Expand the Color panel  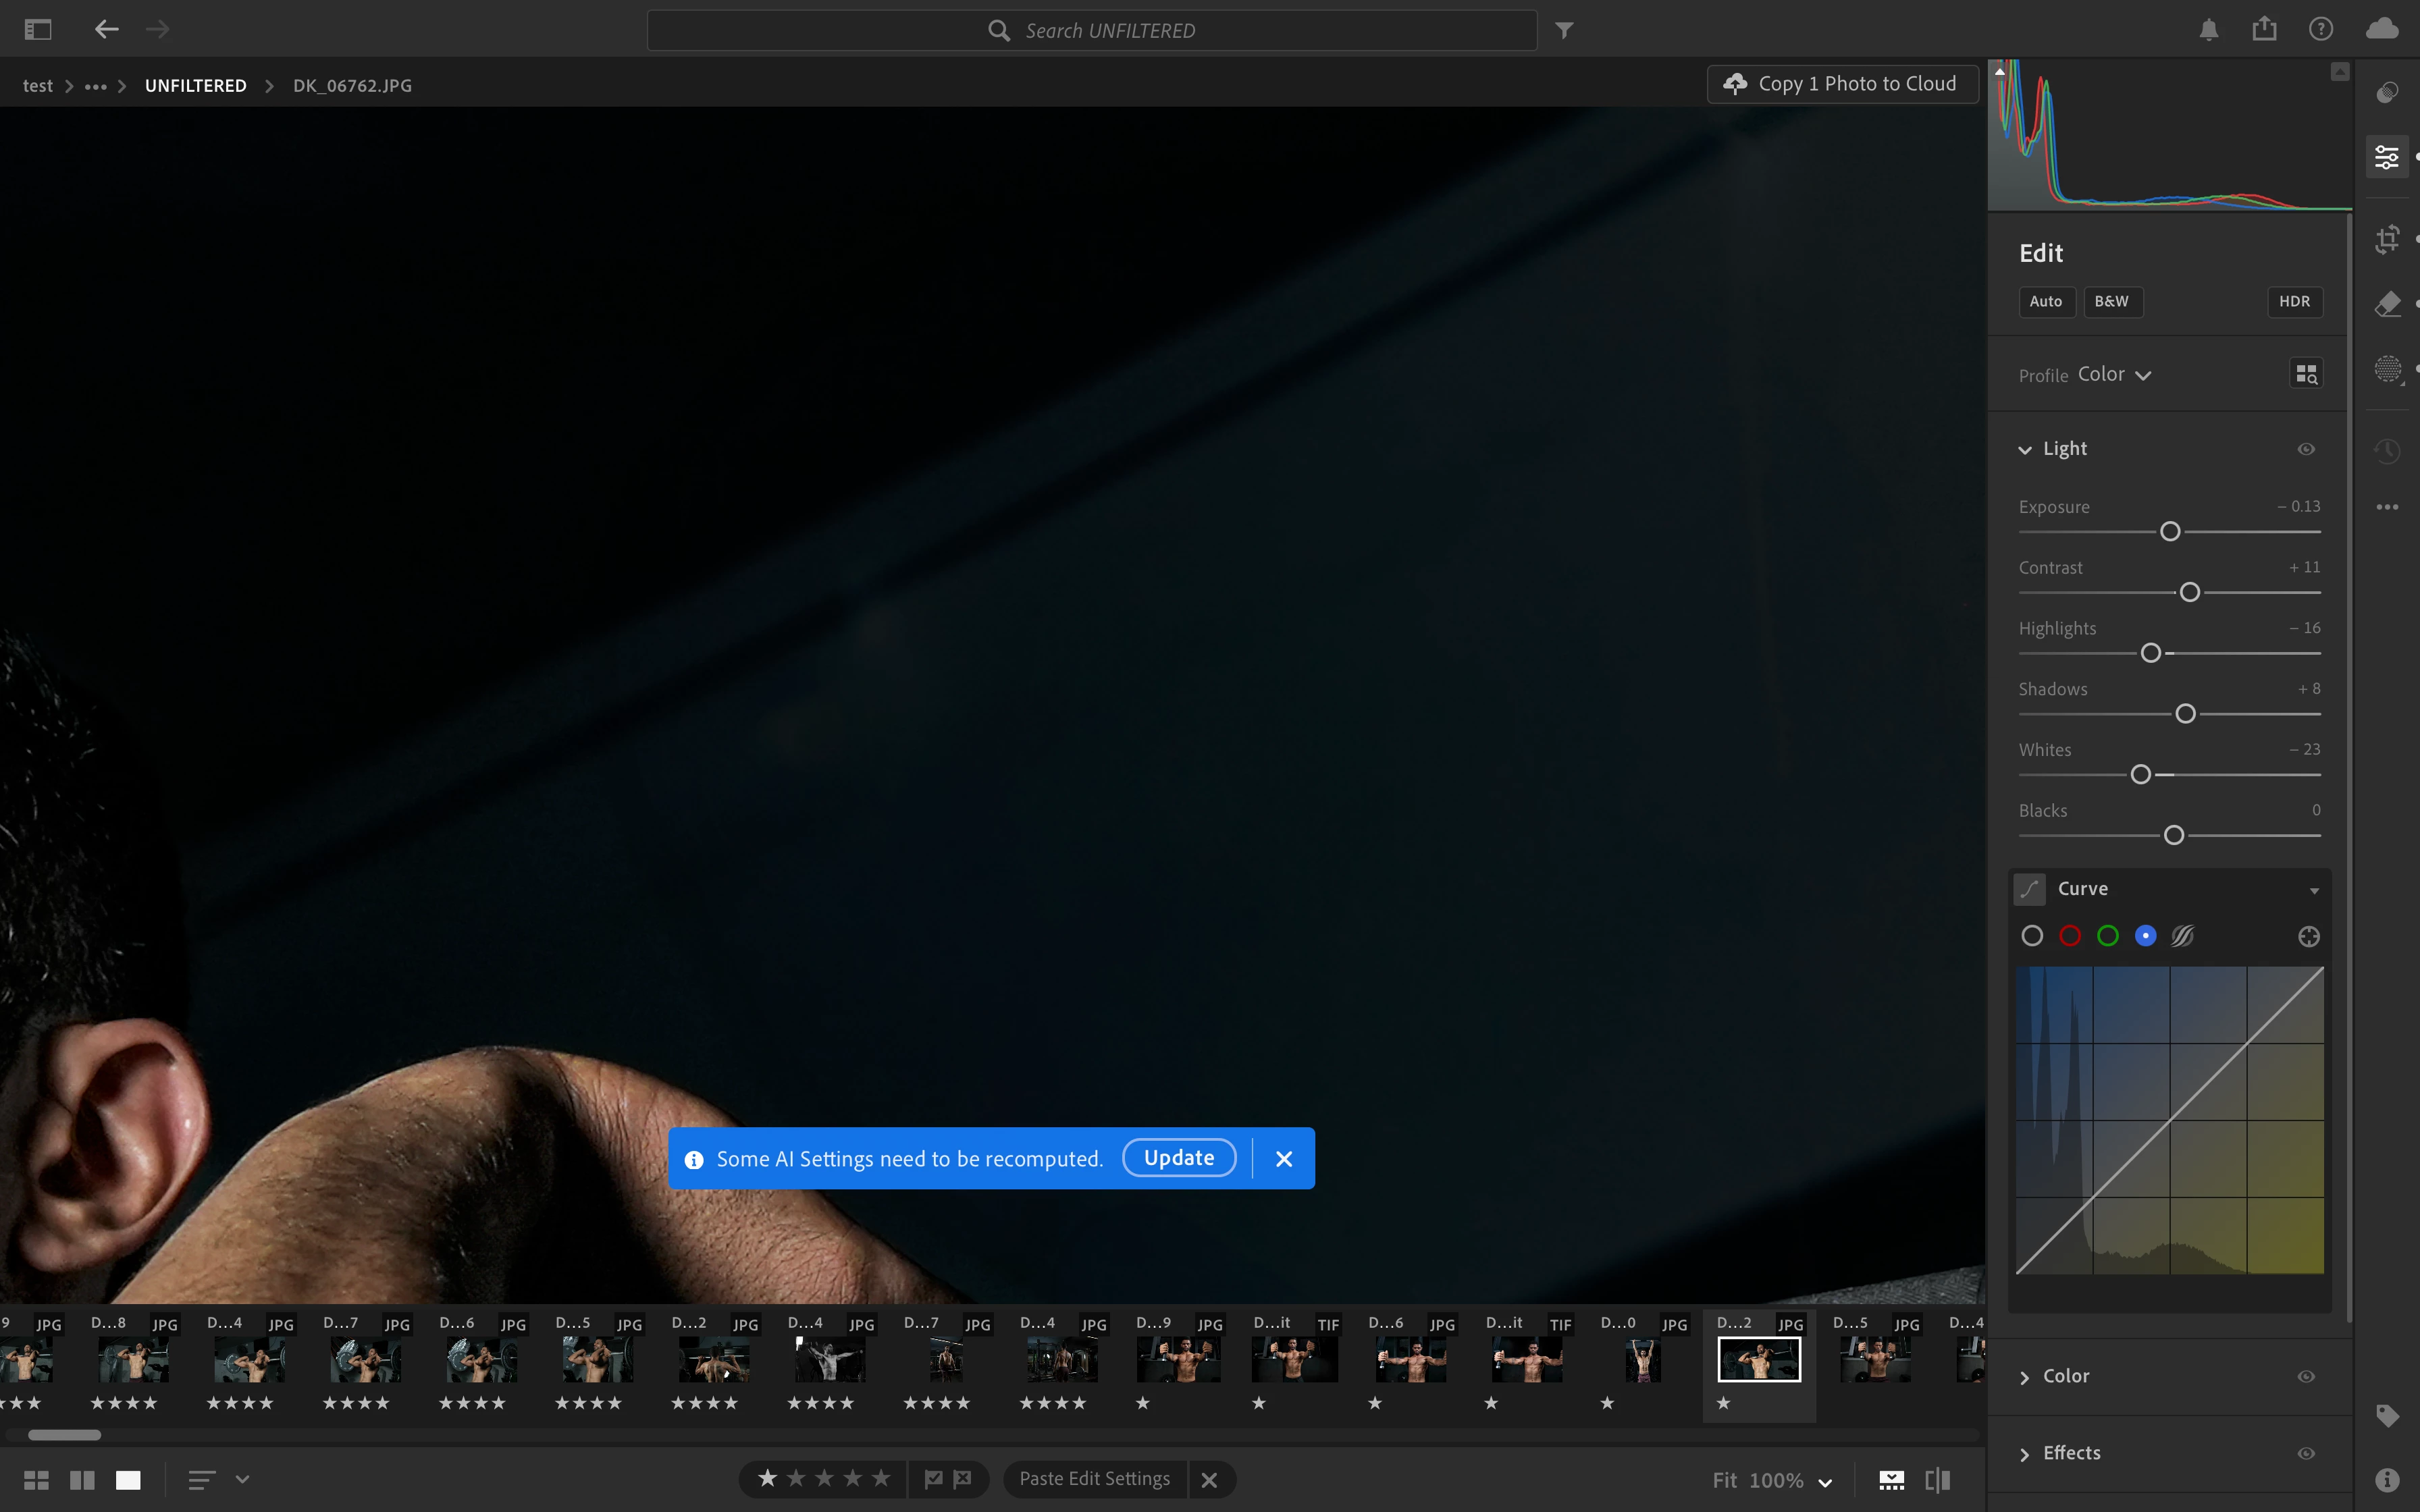point(2065,1376)
